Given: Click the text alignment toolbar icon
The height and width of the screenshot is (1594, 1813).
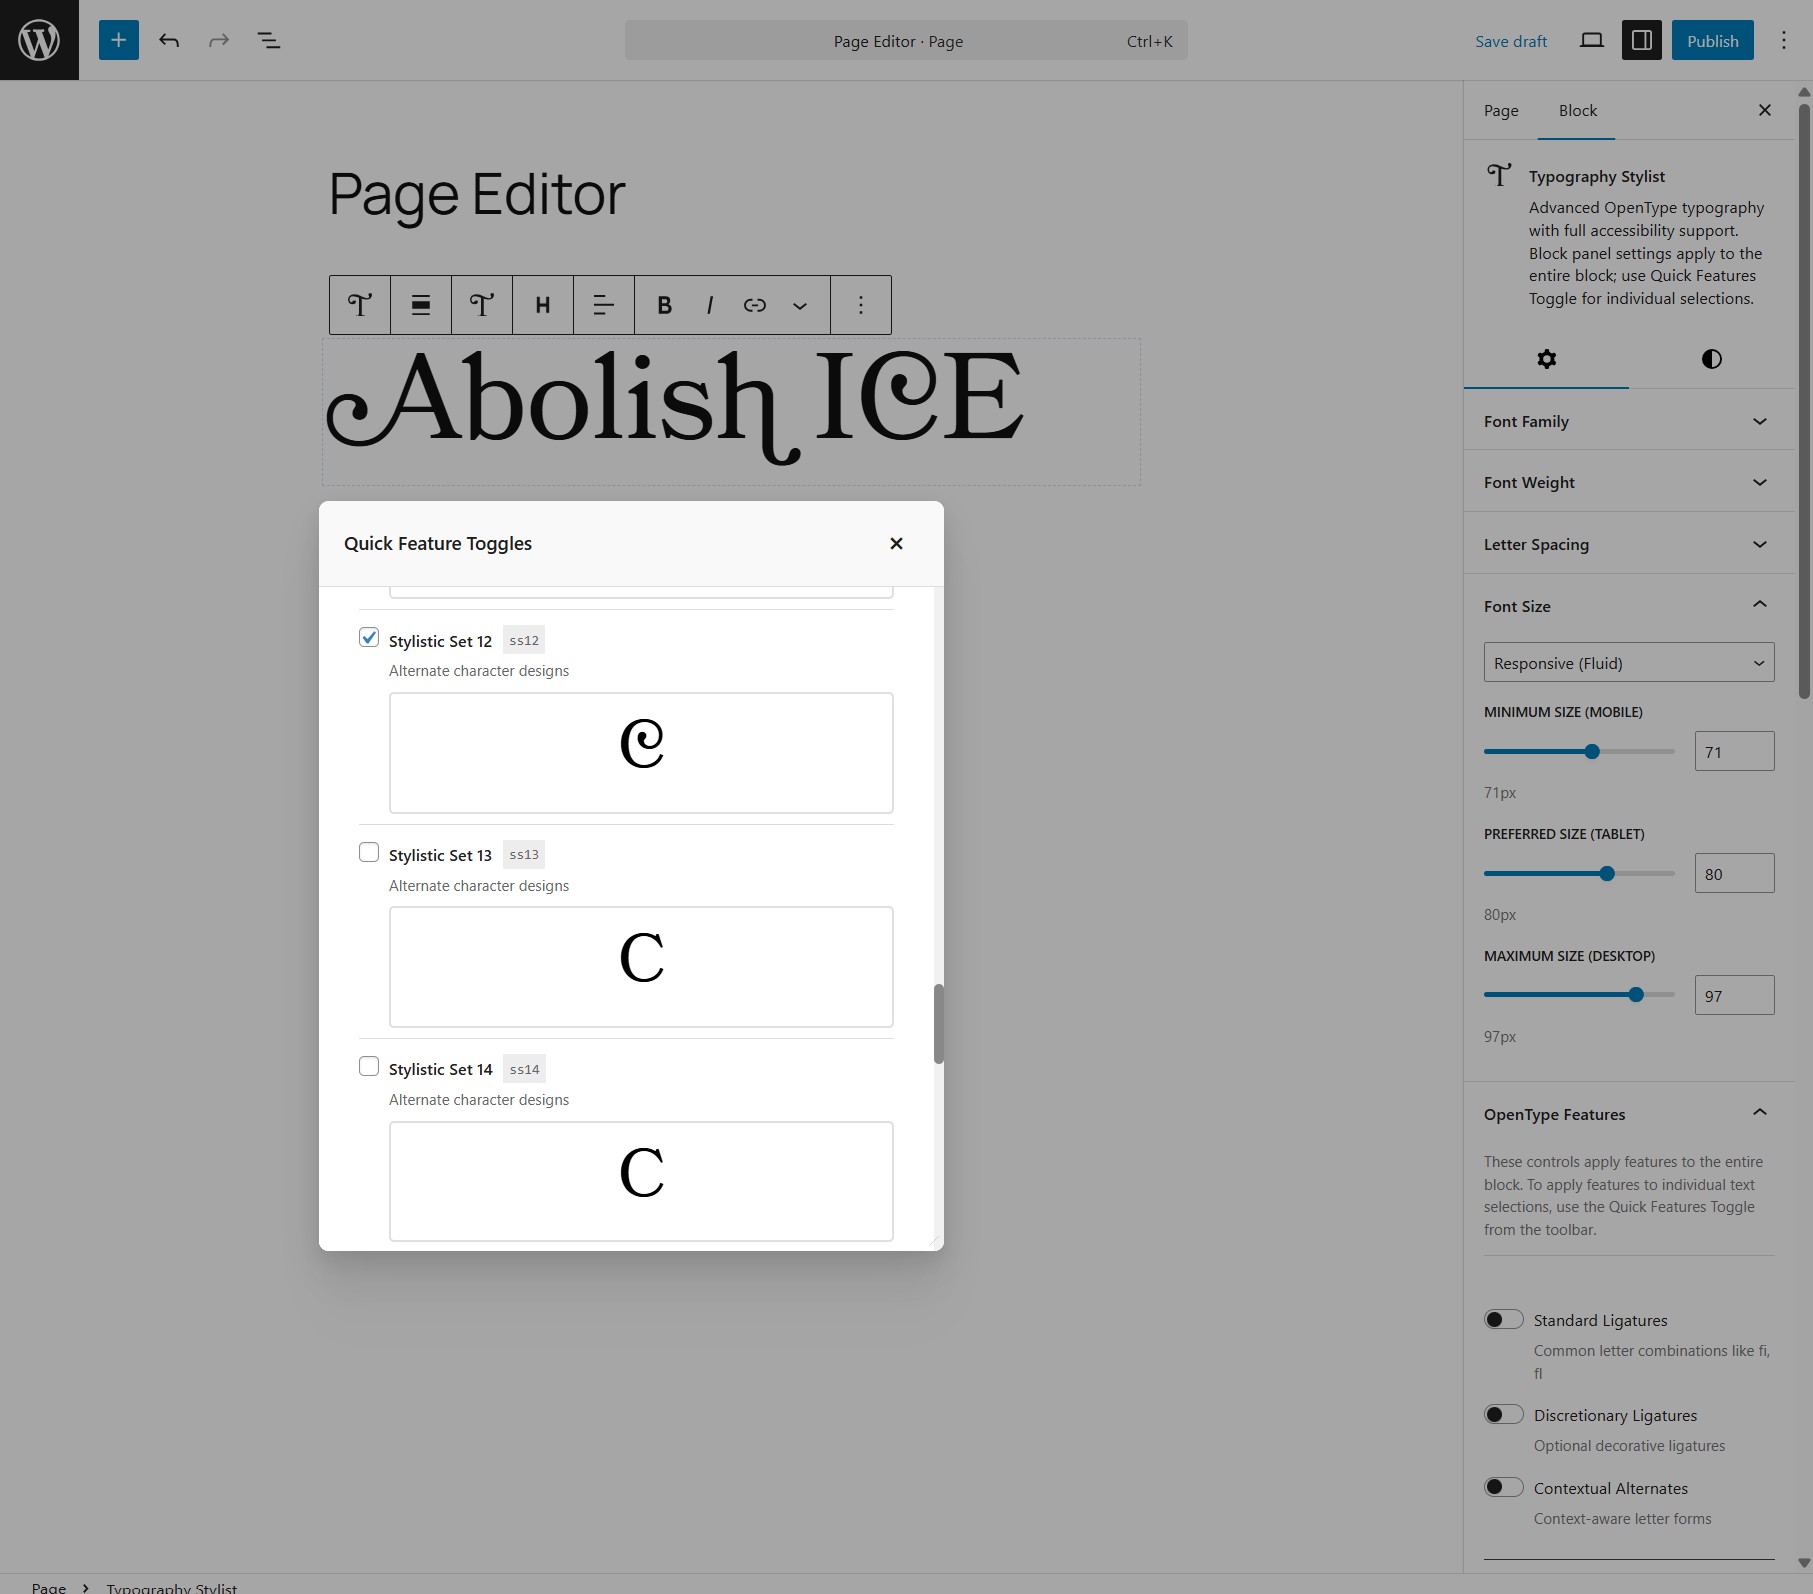Looking at the screenshot, I should [x=604, y=305].
